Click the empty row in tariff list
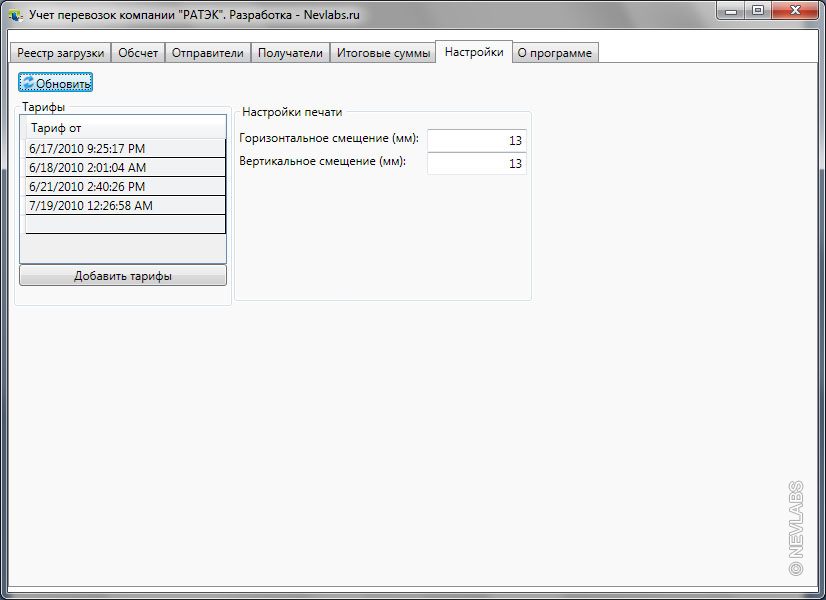 122,224
